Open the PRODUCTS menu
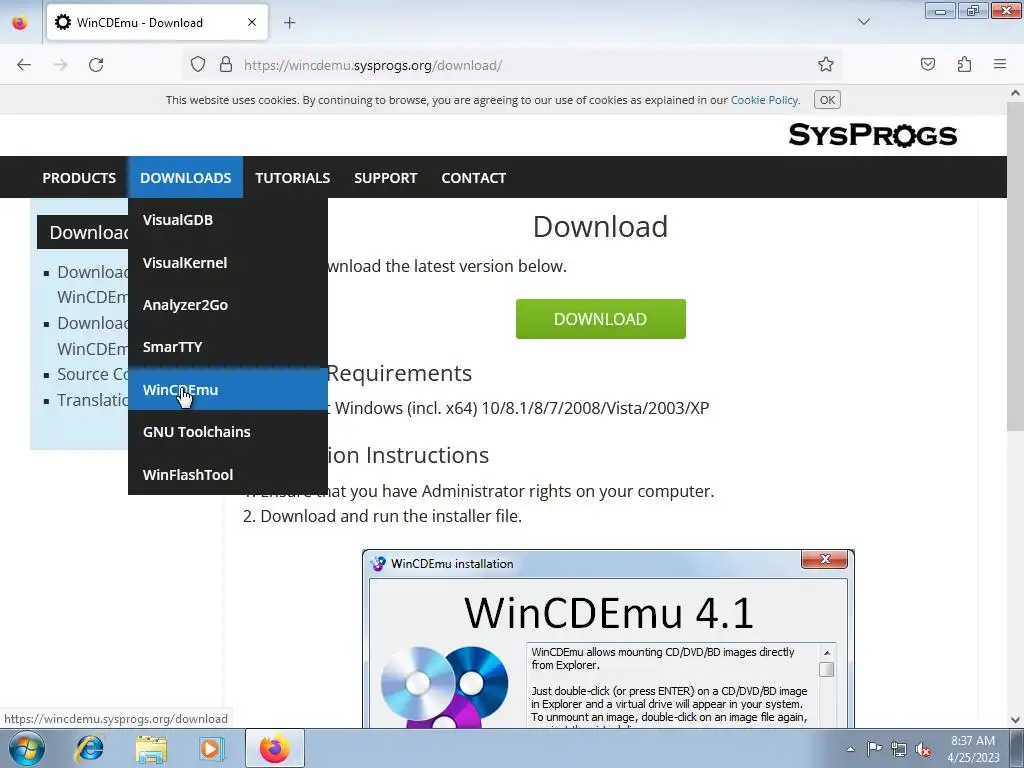The image size is (1024, 768). tap(79, 178)
